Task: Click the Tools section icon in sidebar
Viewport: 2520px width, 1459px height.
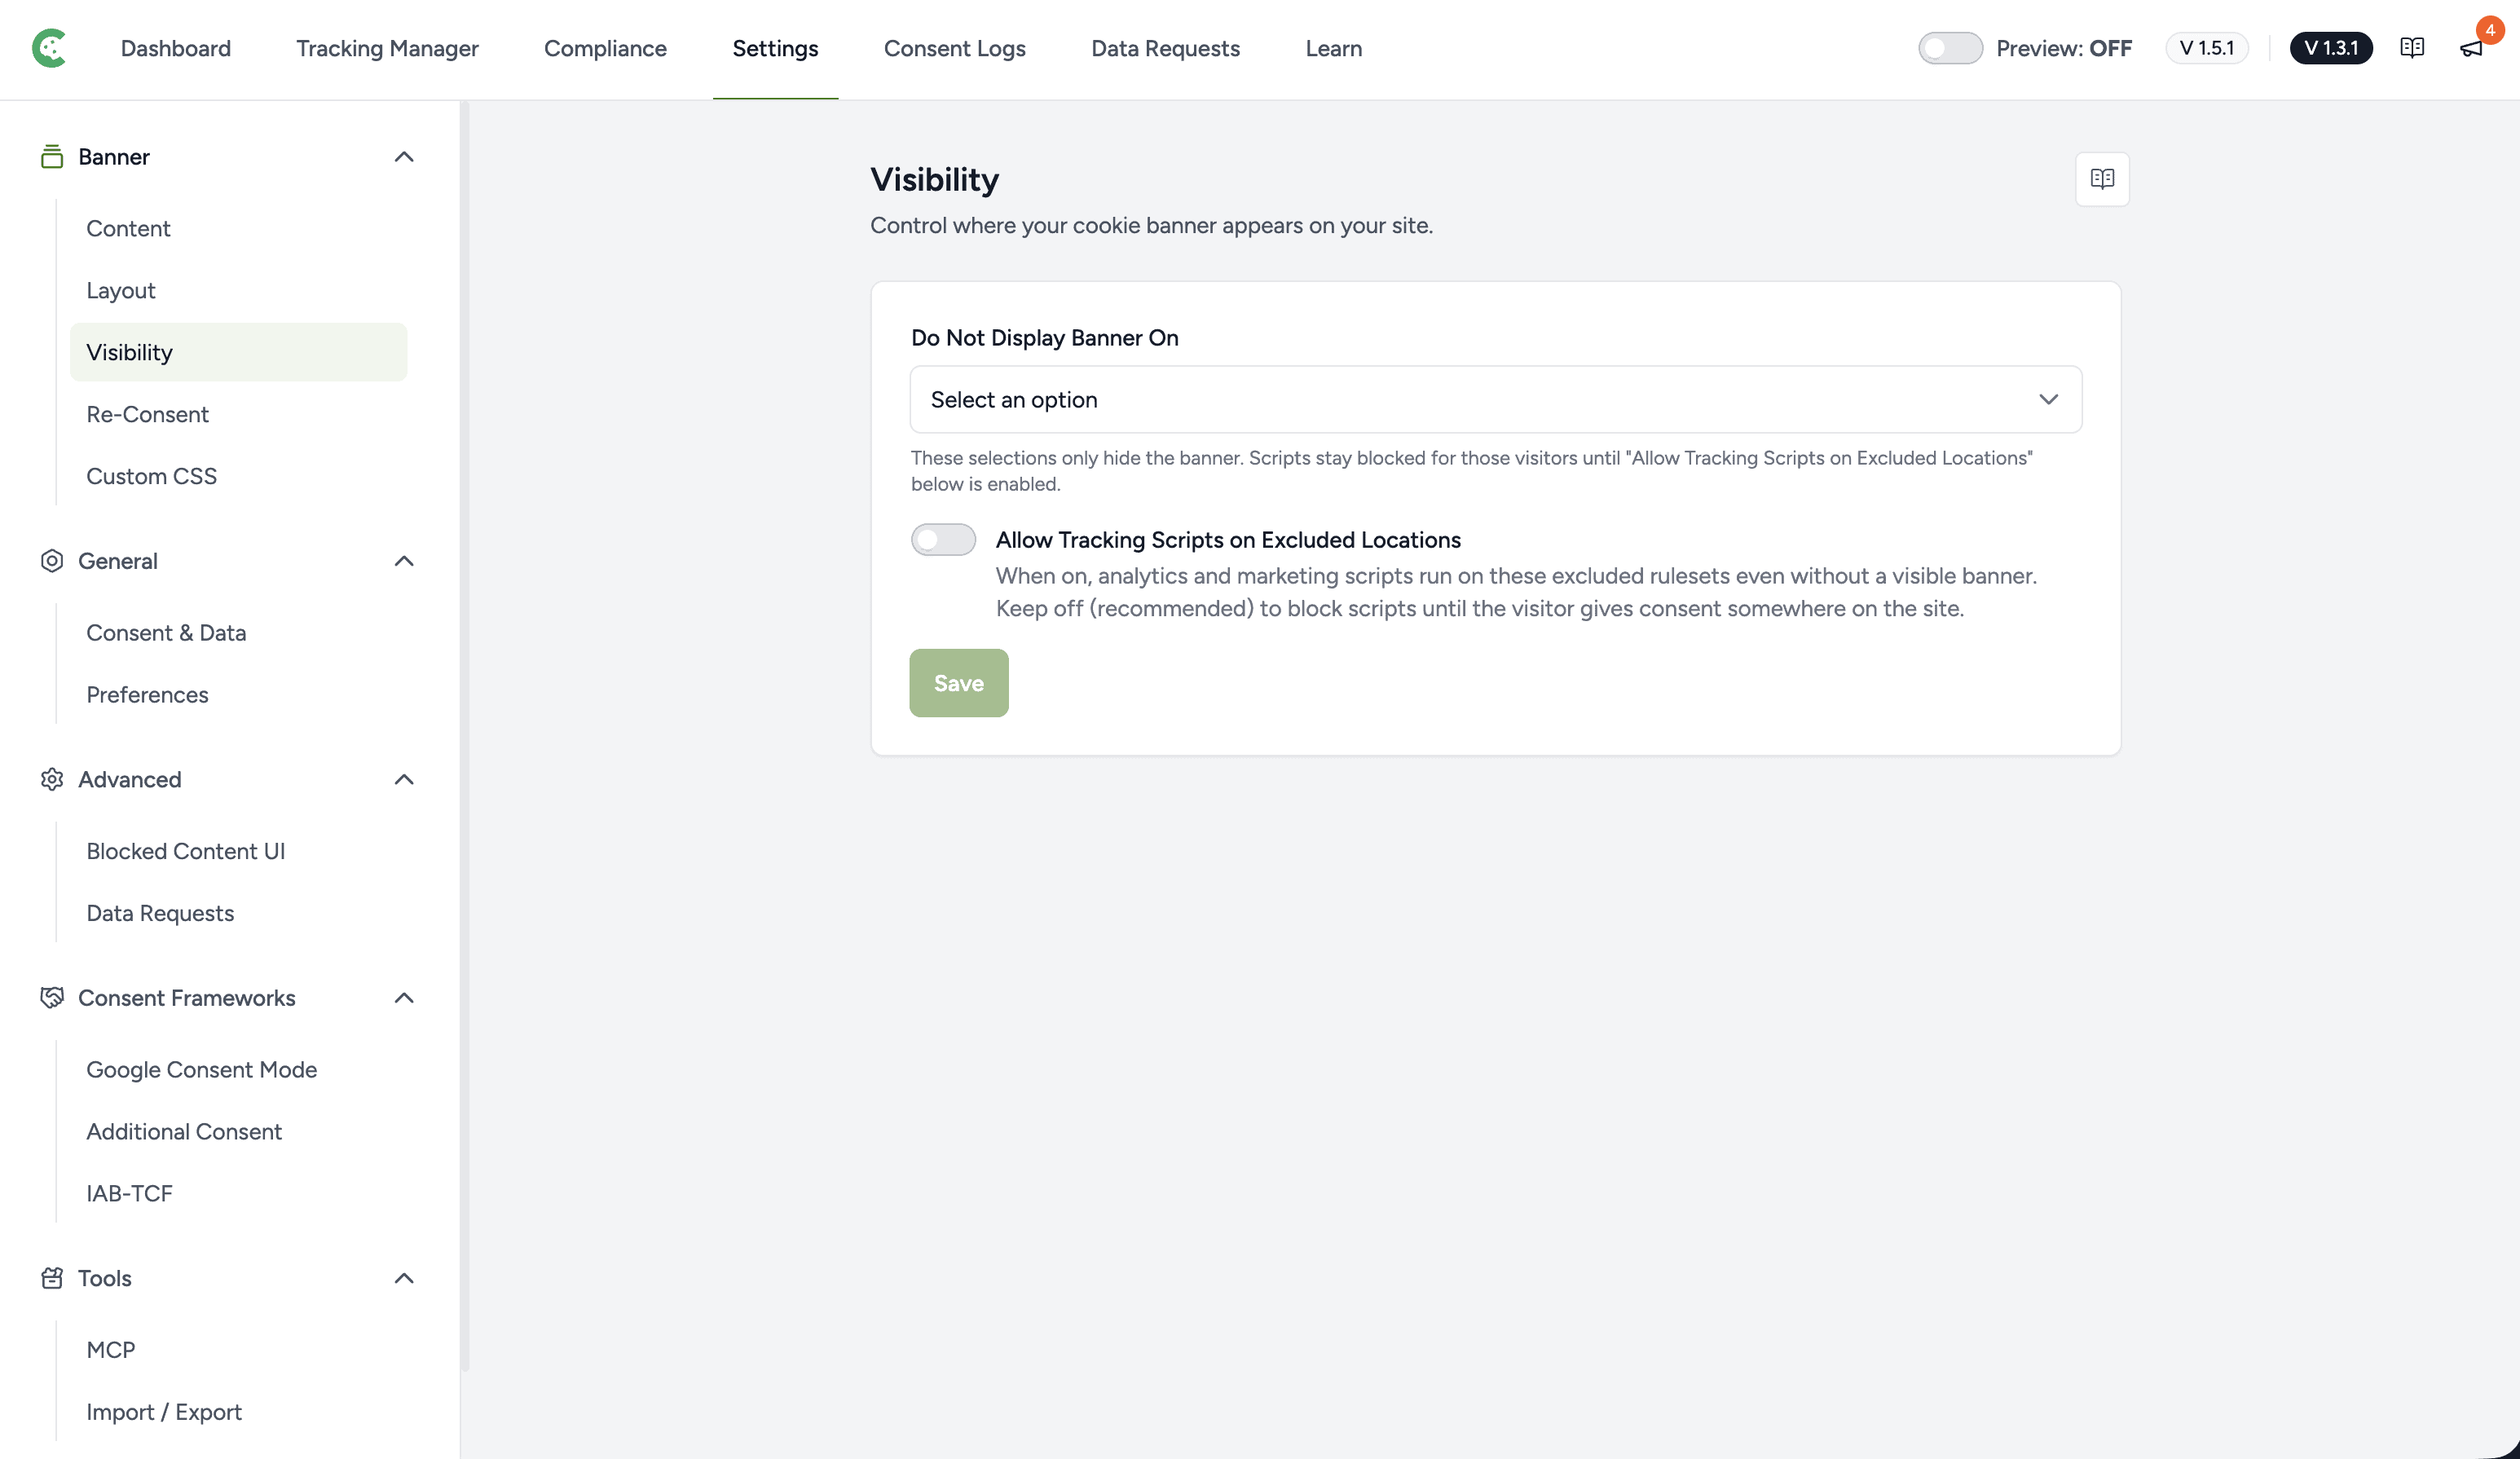Action: pyautogui.click(x=52, y=1278)
